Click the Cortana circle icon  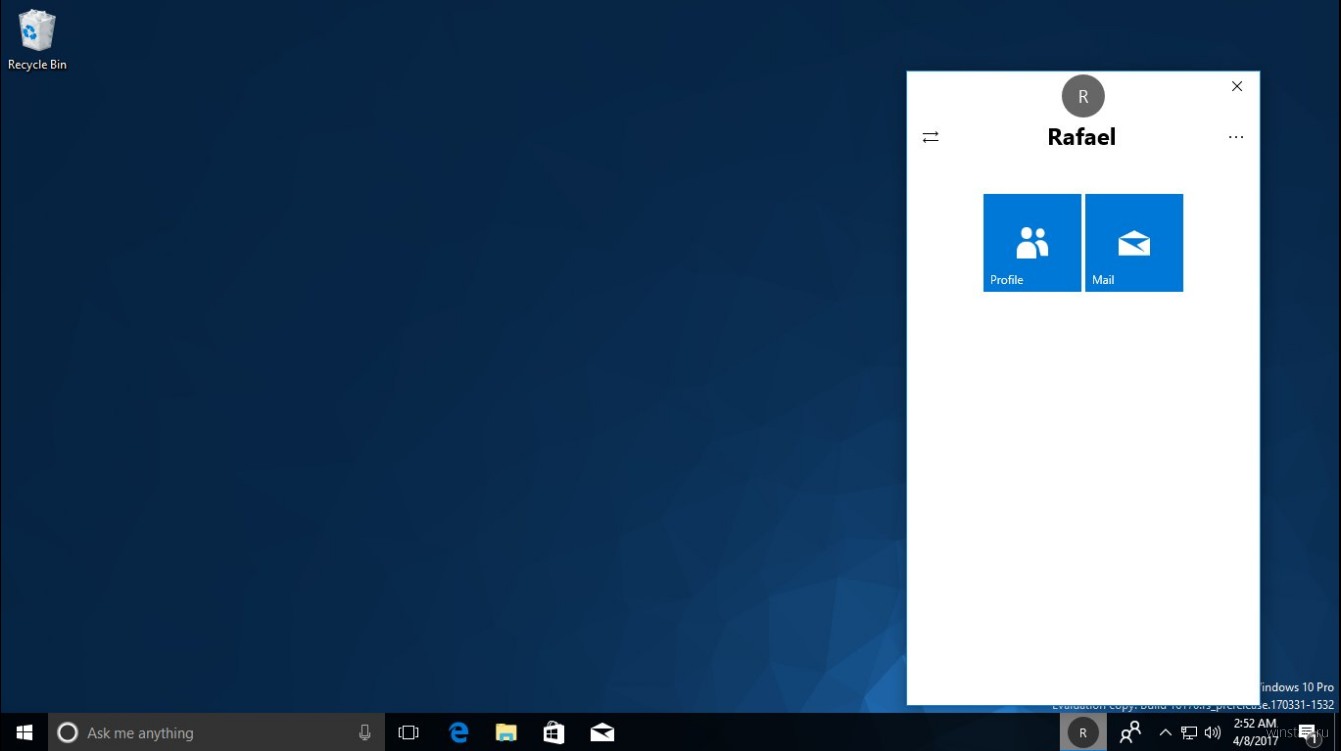coord(67,733)
